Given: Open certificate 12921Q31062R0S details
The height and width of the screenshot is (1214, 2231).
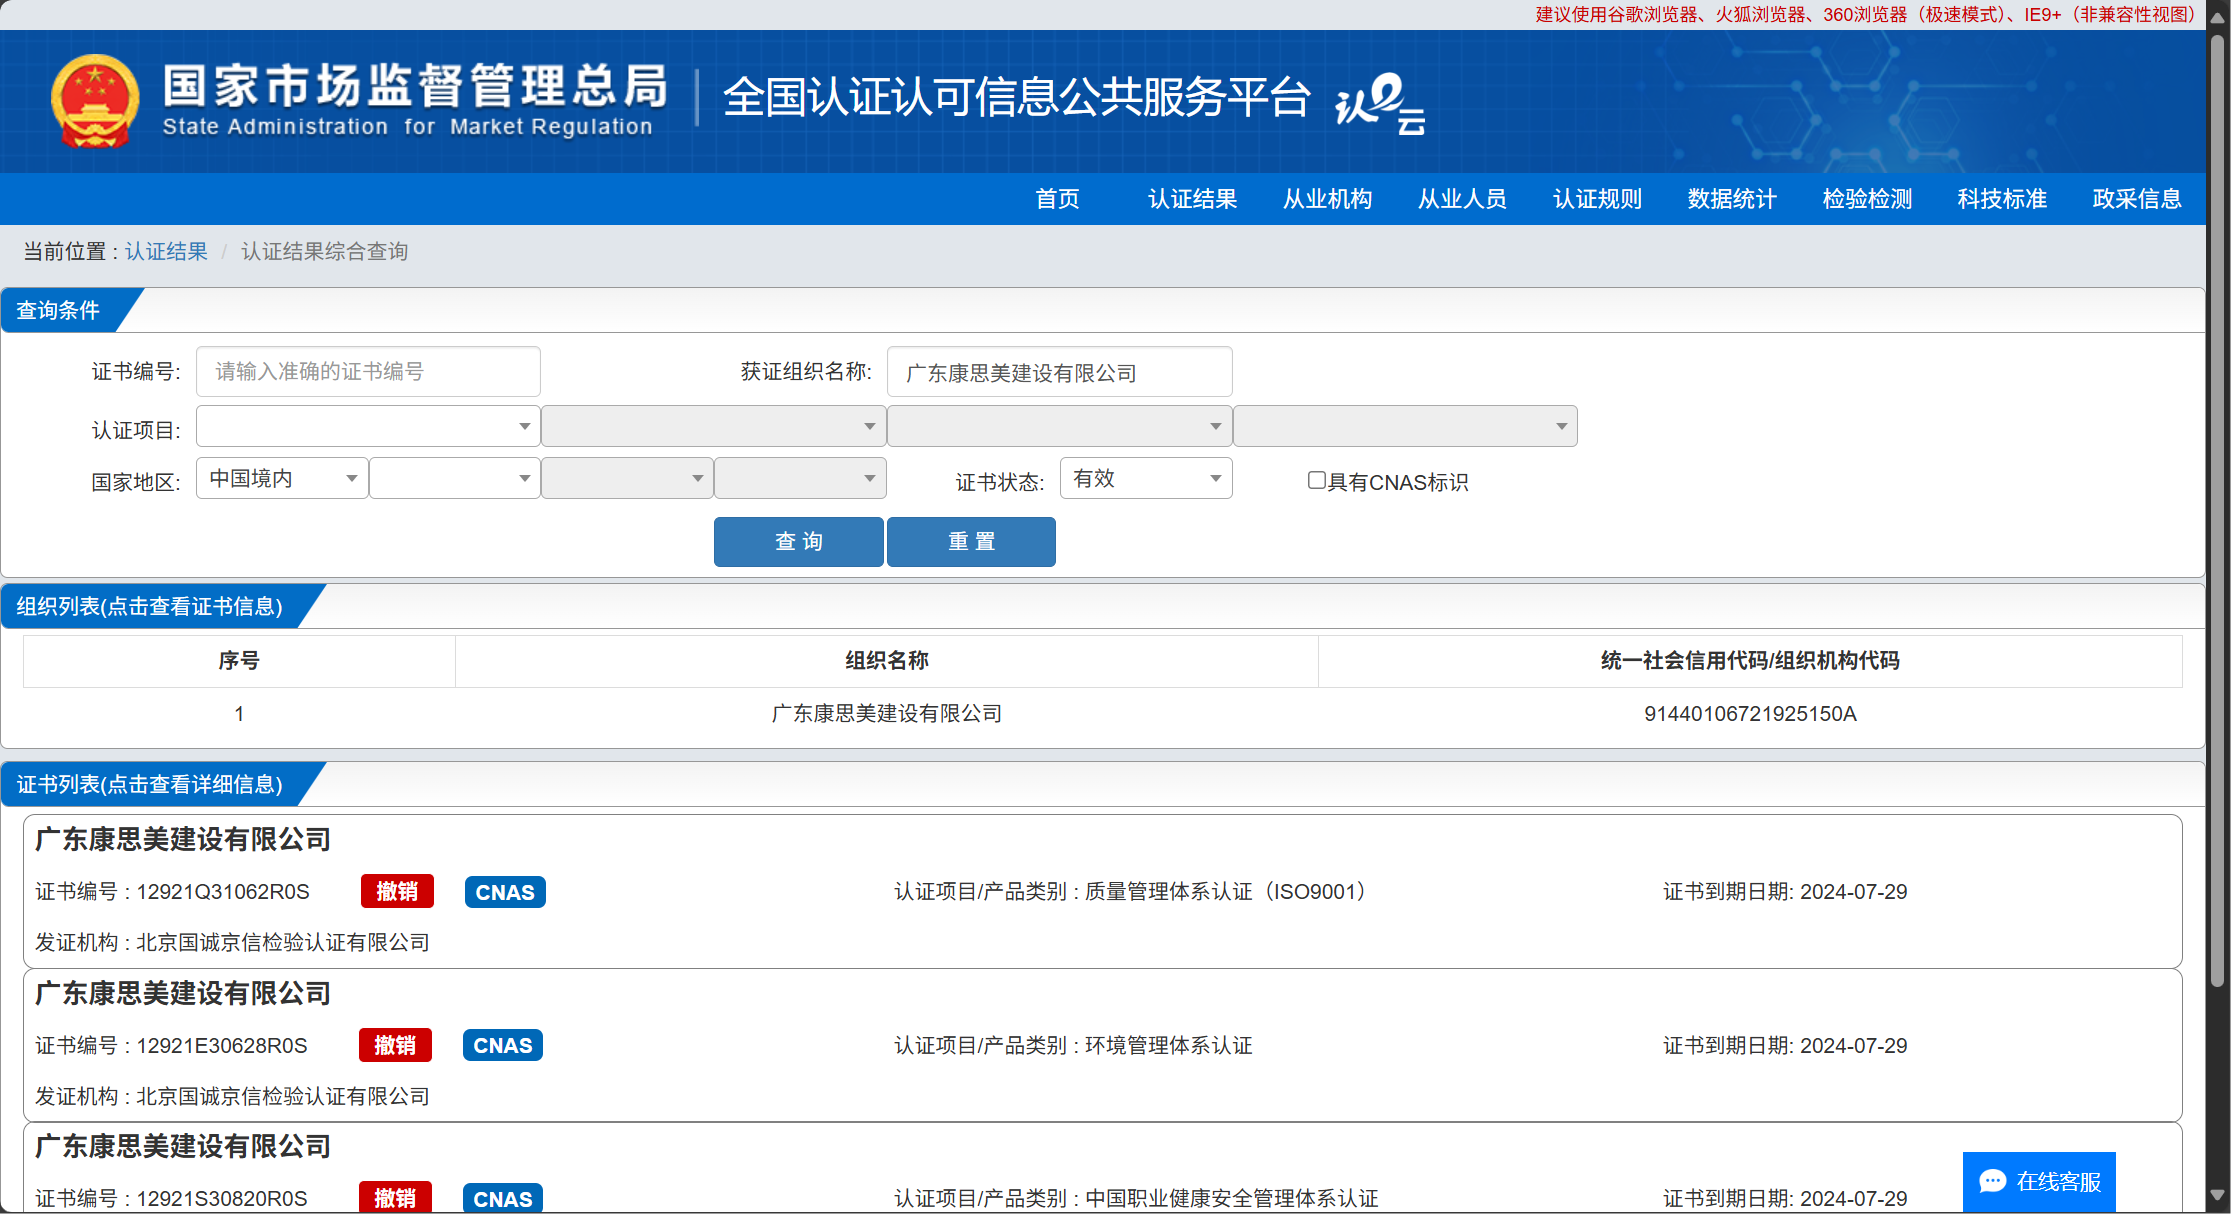Looking at the screenshot, I should click(x=1102, y=891).
